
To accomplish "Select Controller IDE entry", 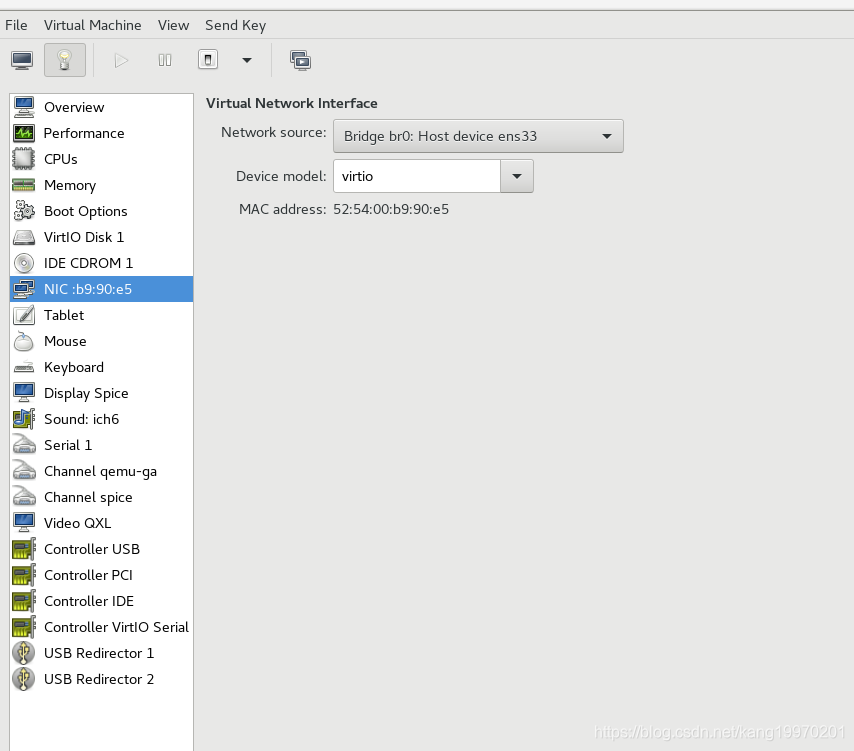I will 102,601.
